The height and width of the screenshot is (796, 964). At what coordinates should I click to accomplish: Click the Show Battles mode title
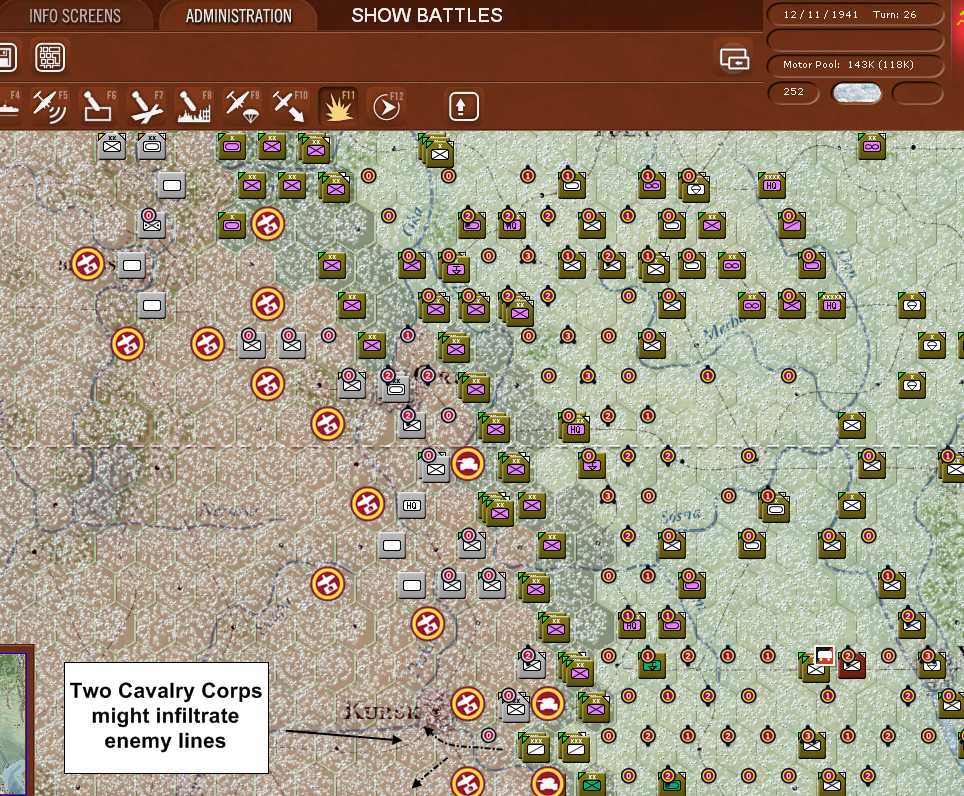tap(427, 15)
